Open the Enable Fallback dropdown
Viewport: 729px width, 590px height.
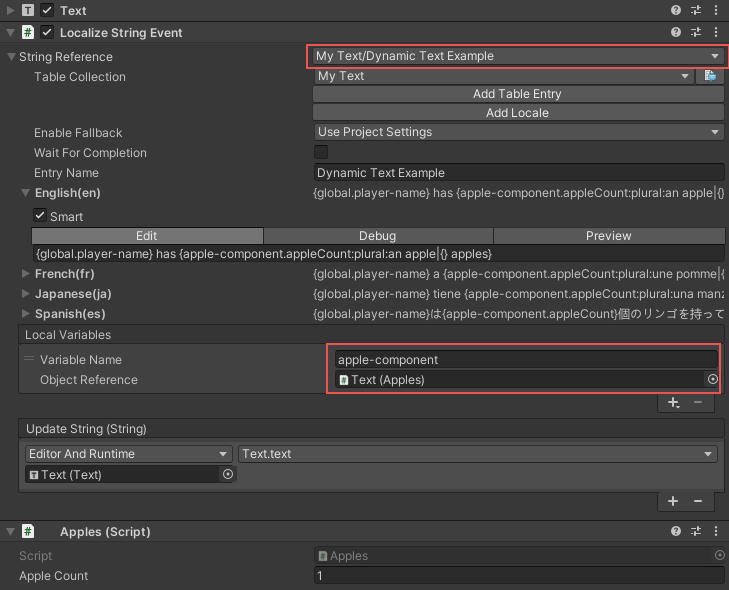click(518, 132)
